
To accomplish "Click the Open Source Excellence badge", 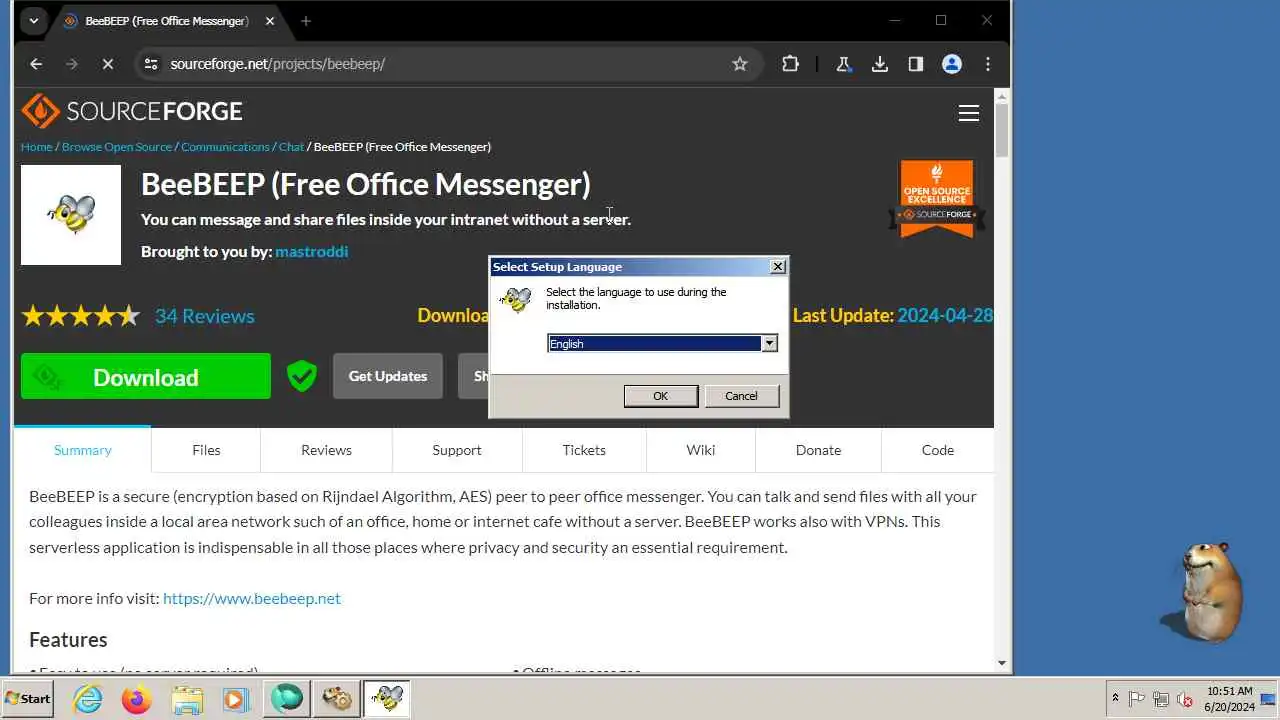I will 937,199.
